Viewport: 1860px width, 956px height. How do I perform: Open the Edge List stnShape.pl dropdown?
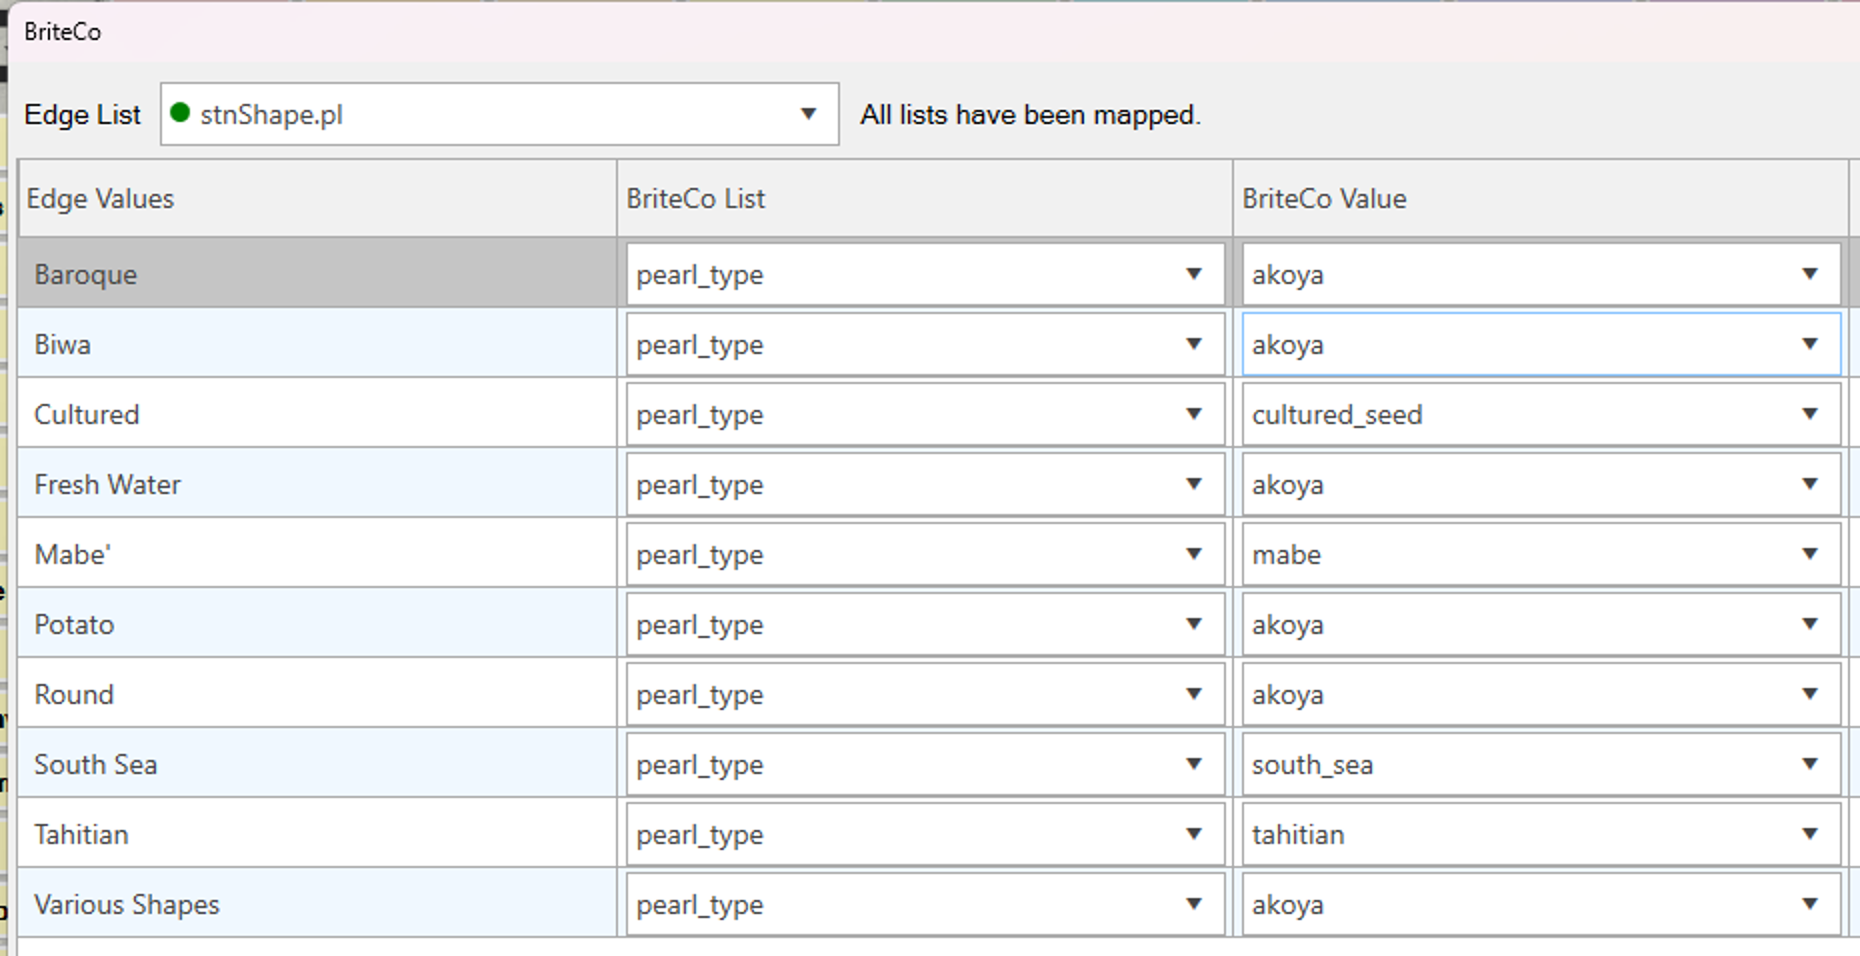coord(807,115)
